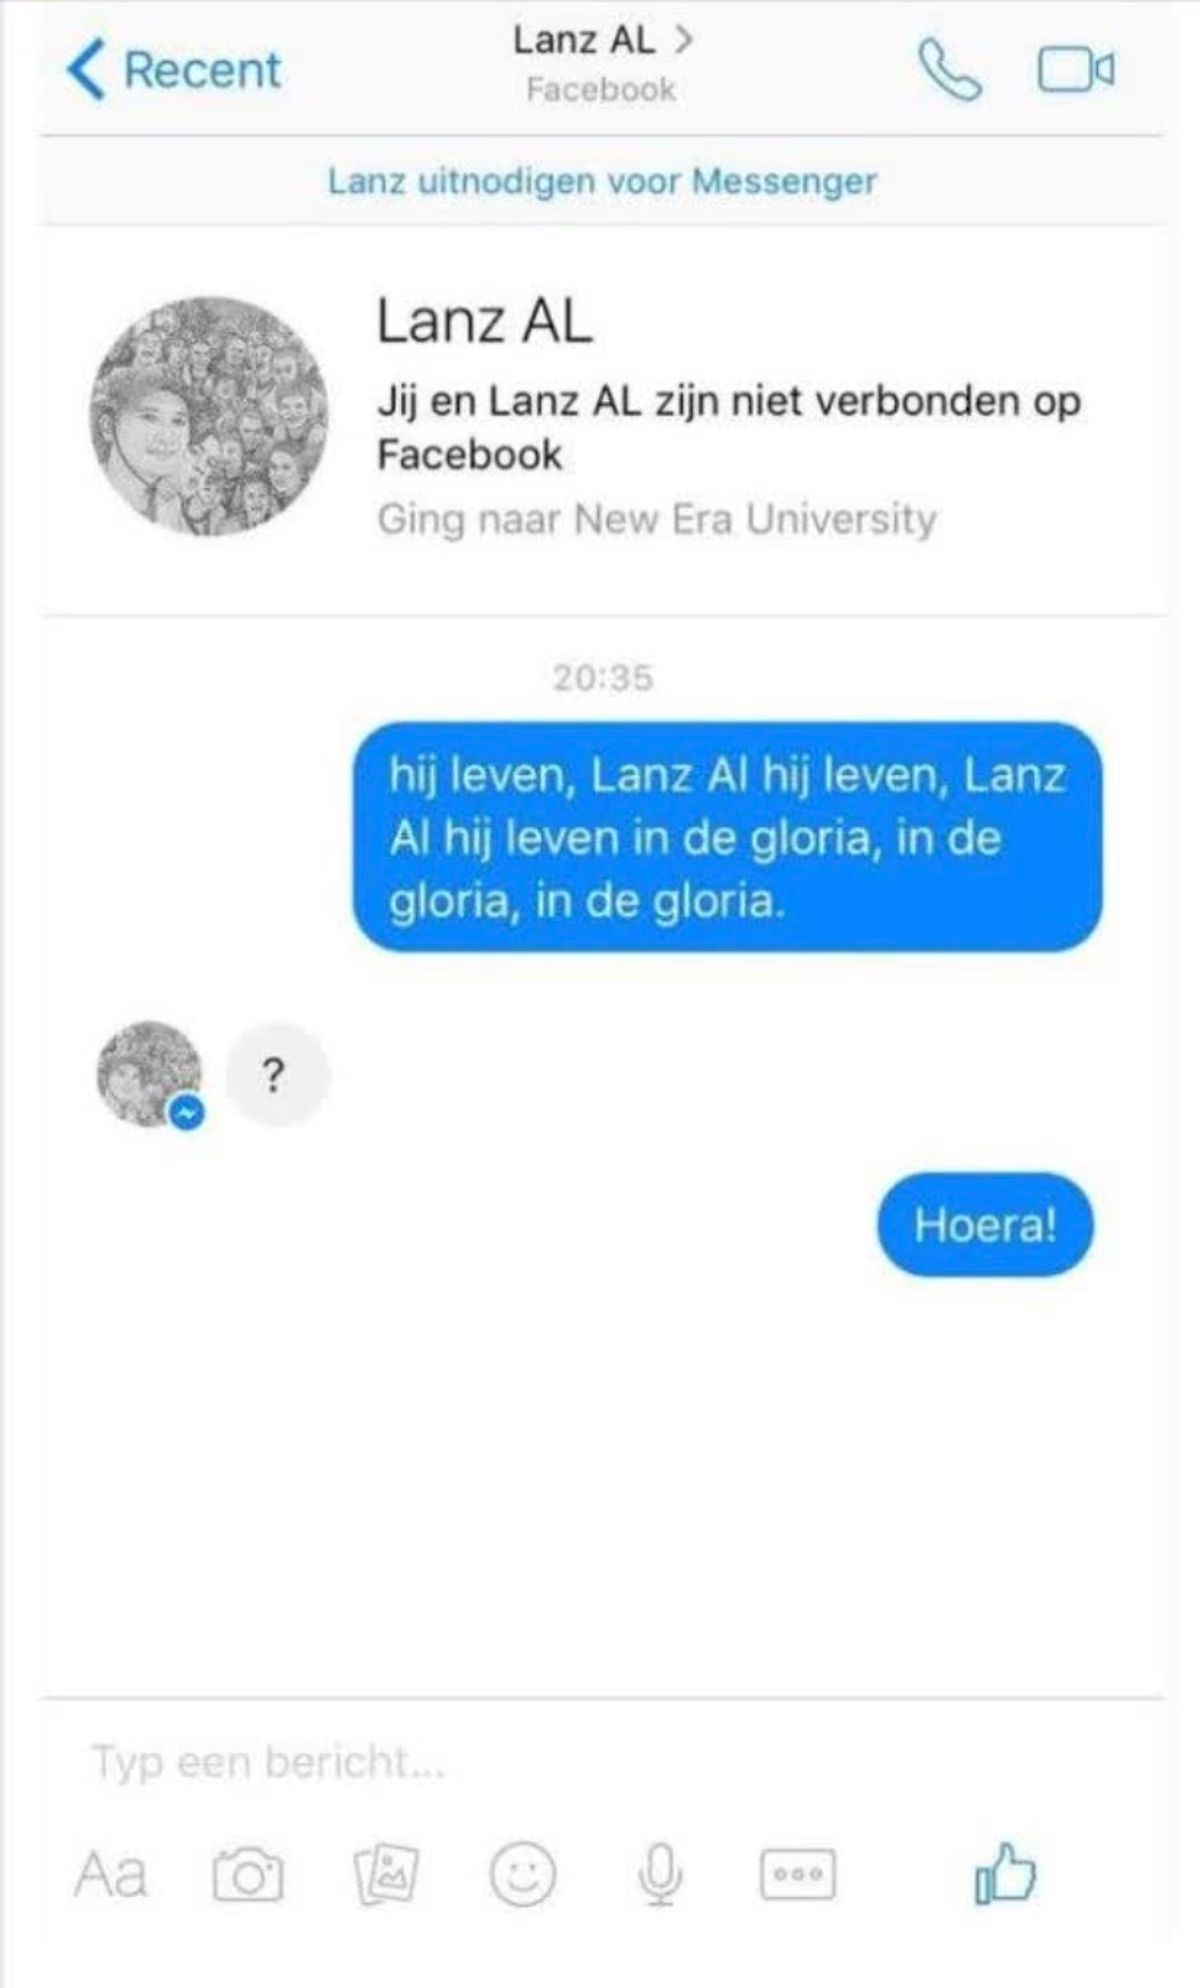Tap the received '?' message bubble

pos(276,1075)
